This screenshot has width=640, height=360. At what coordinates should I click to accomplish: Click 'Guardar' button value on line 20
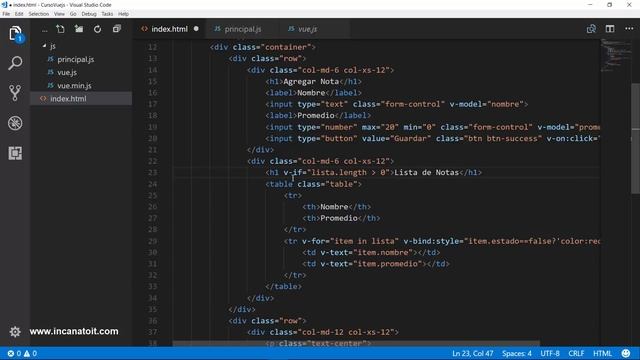(410, 139)
